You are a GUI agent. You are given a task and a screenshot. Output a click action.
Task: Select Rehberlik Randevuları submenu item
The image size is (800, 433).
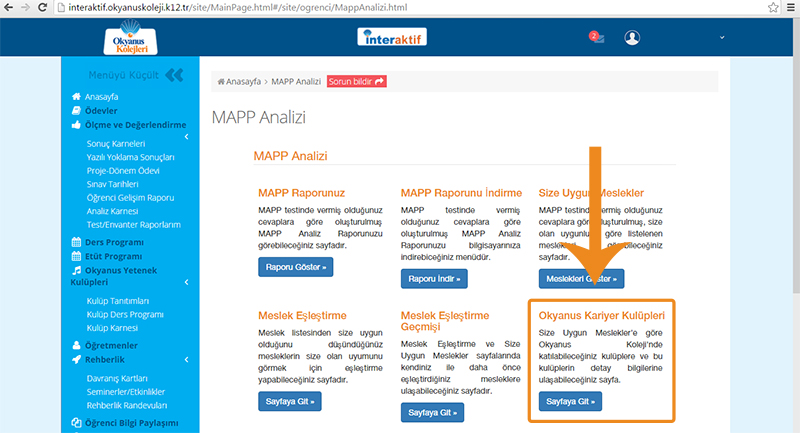tap(127, 405)
